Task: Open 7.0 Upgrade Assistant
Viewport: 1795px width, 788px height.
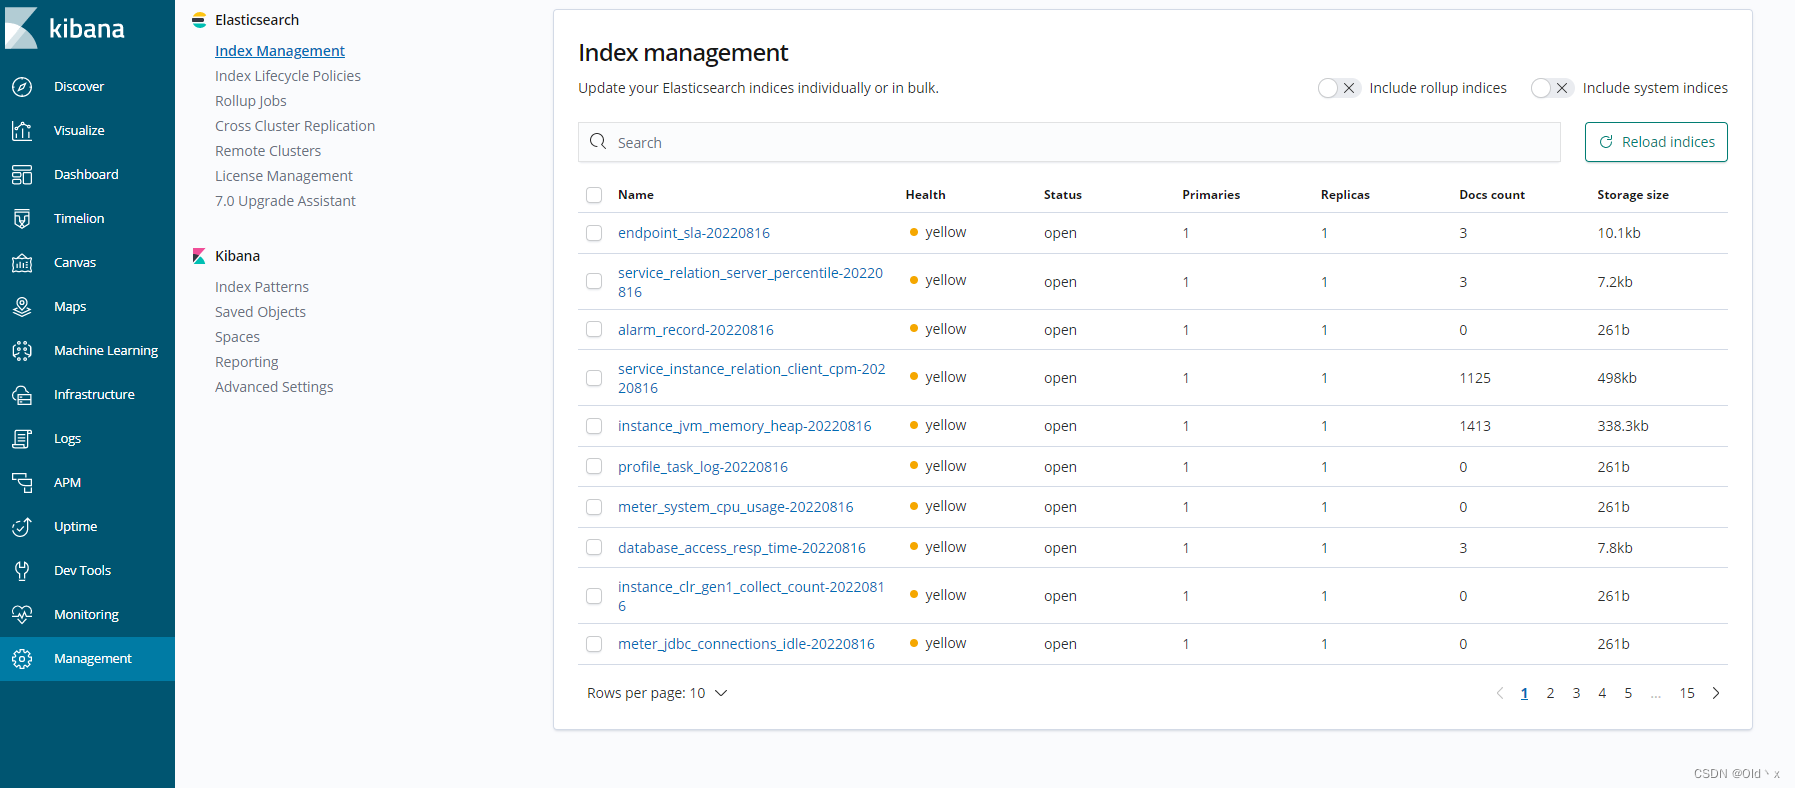Action: click(x=285, y=201)
